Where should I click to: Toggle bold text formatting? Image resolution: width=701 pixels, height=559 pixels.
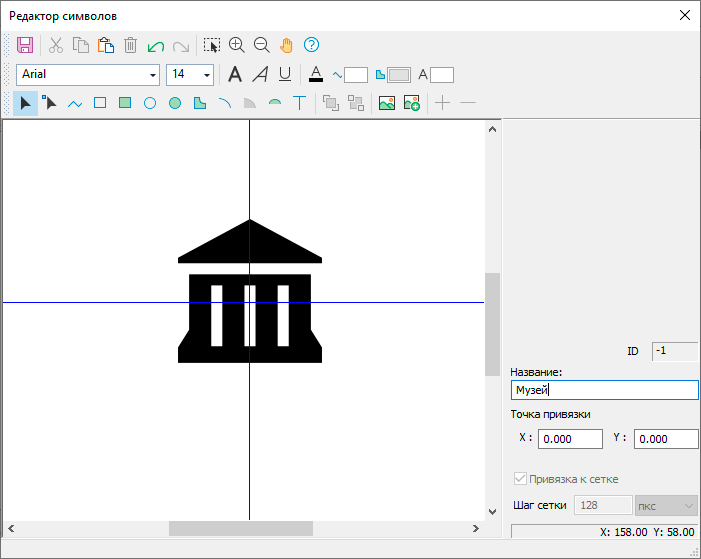pos(235,74)
